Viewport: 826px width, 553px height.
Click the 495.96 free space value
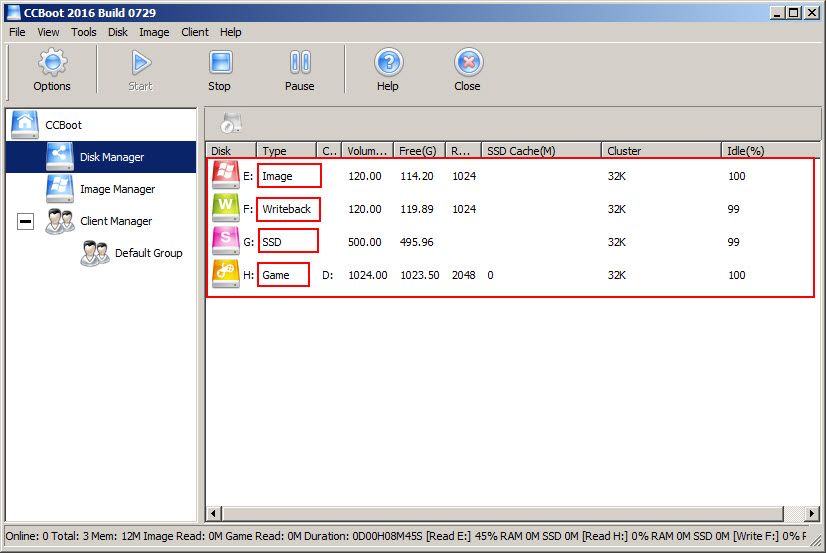[x=417, y=242]
